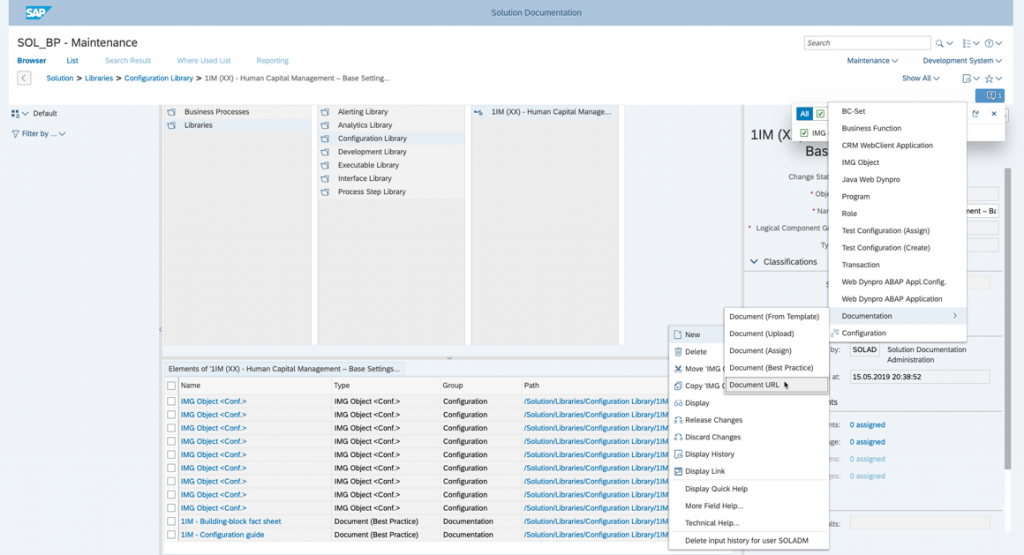Click into the Search input field

(x=867, y=43)
